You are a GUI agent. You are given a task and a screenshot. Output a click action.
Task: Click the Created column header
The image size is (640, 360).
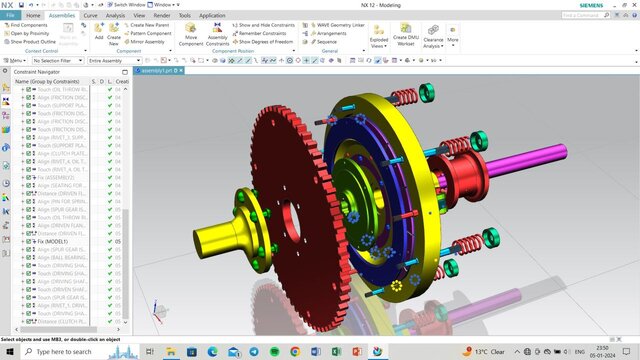122,82
